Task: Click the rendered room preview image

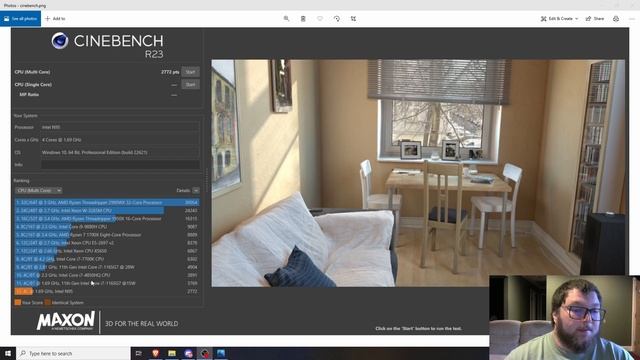Action: [x=418, y=173]
